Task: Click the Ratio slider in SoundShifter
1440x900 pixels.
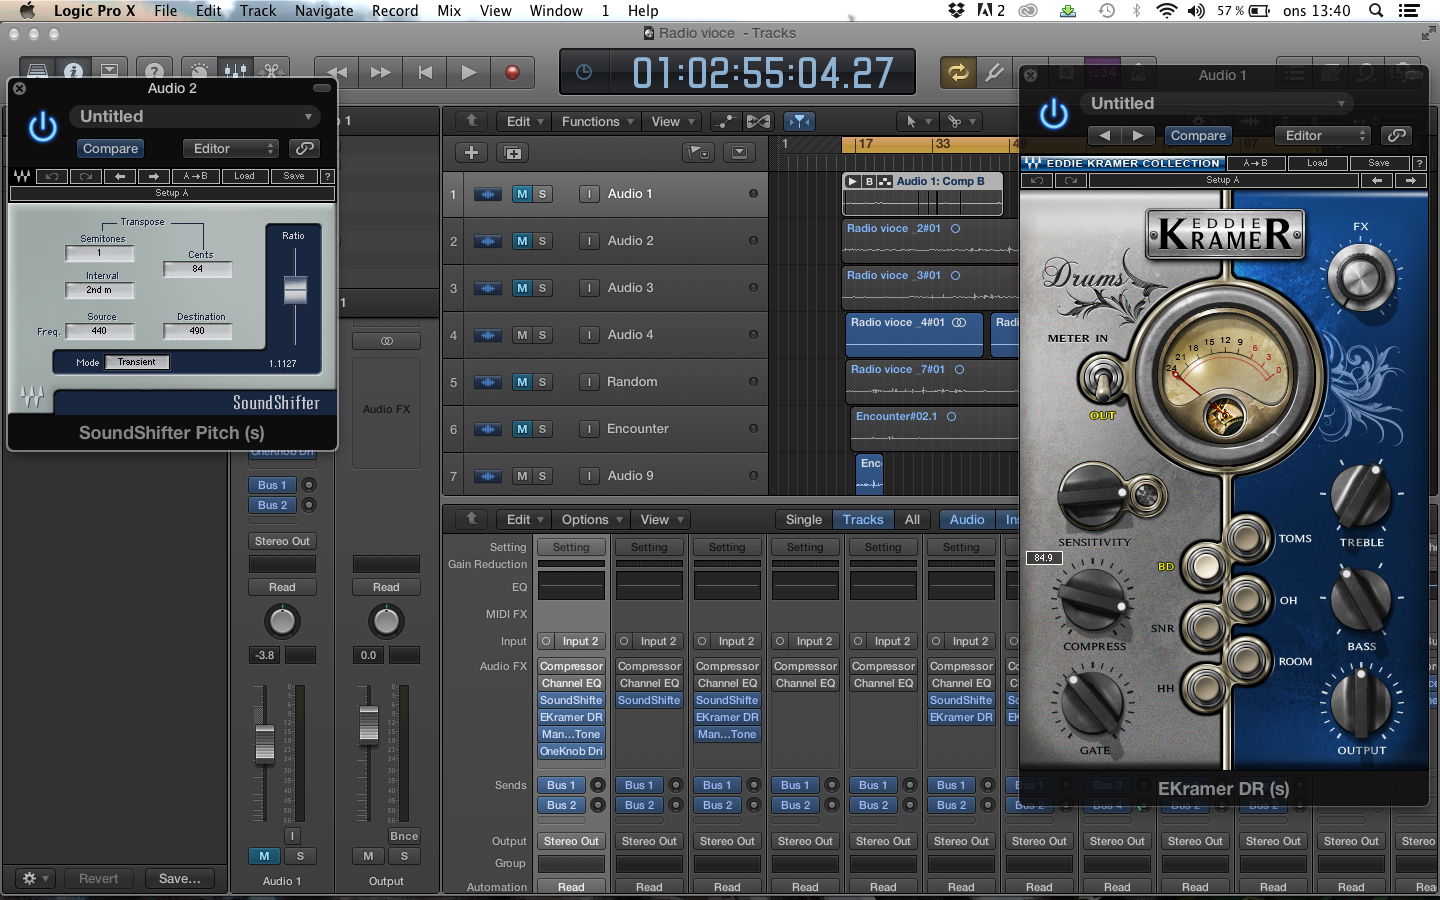Action: click(x=295, y=290)
